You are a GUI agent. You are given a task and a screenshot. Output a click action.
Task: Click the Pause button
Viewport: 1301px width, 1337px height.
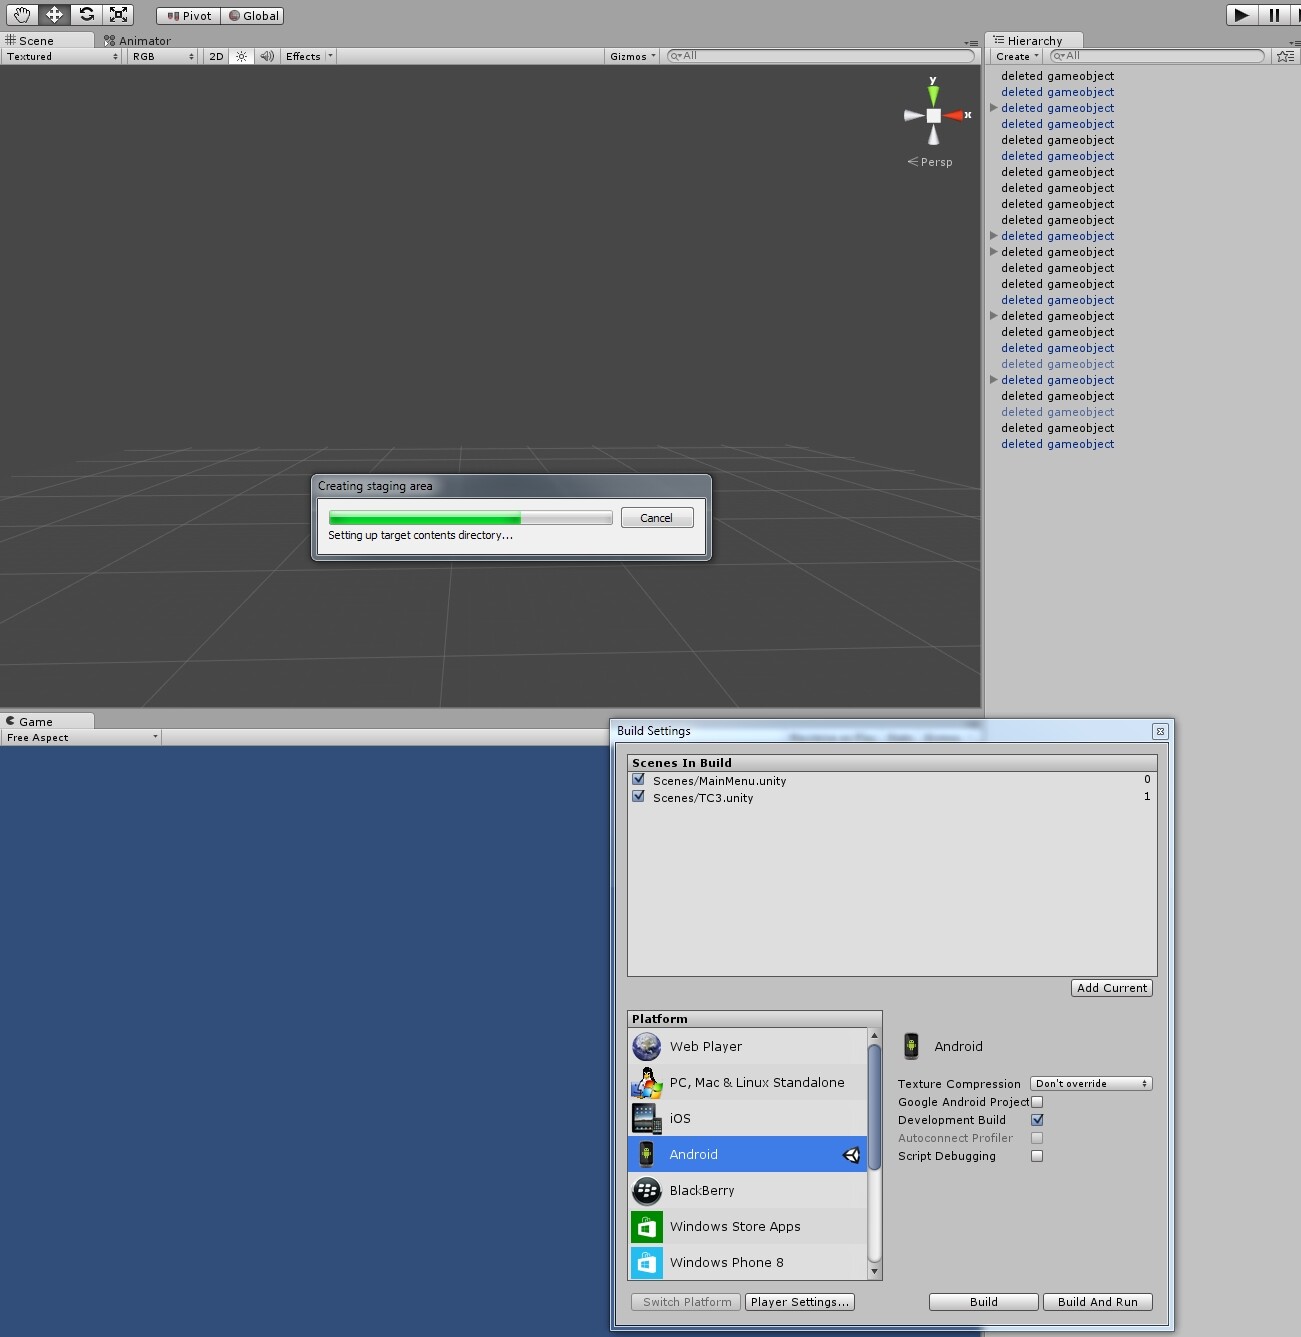(x=1274, y=15)
